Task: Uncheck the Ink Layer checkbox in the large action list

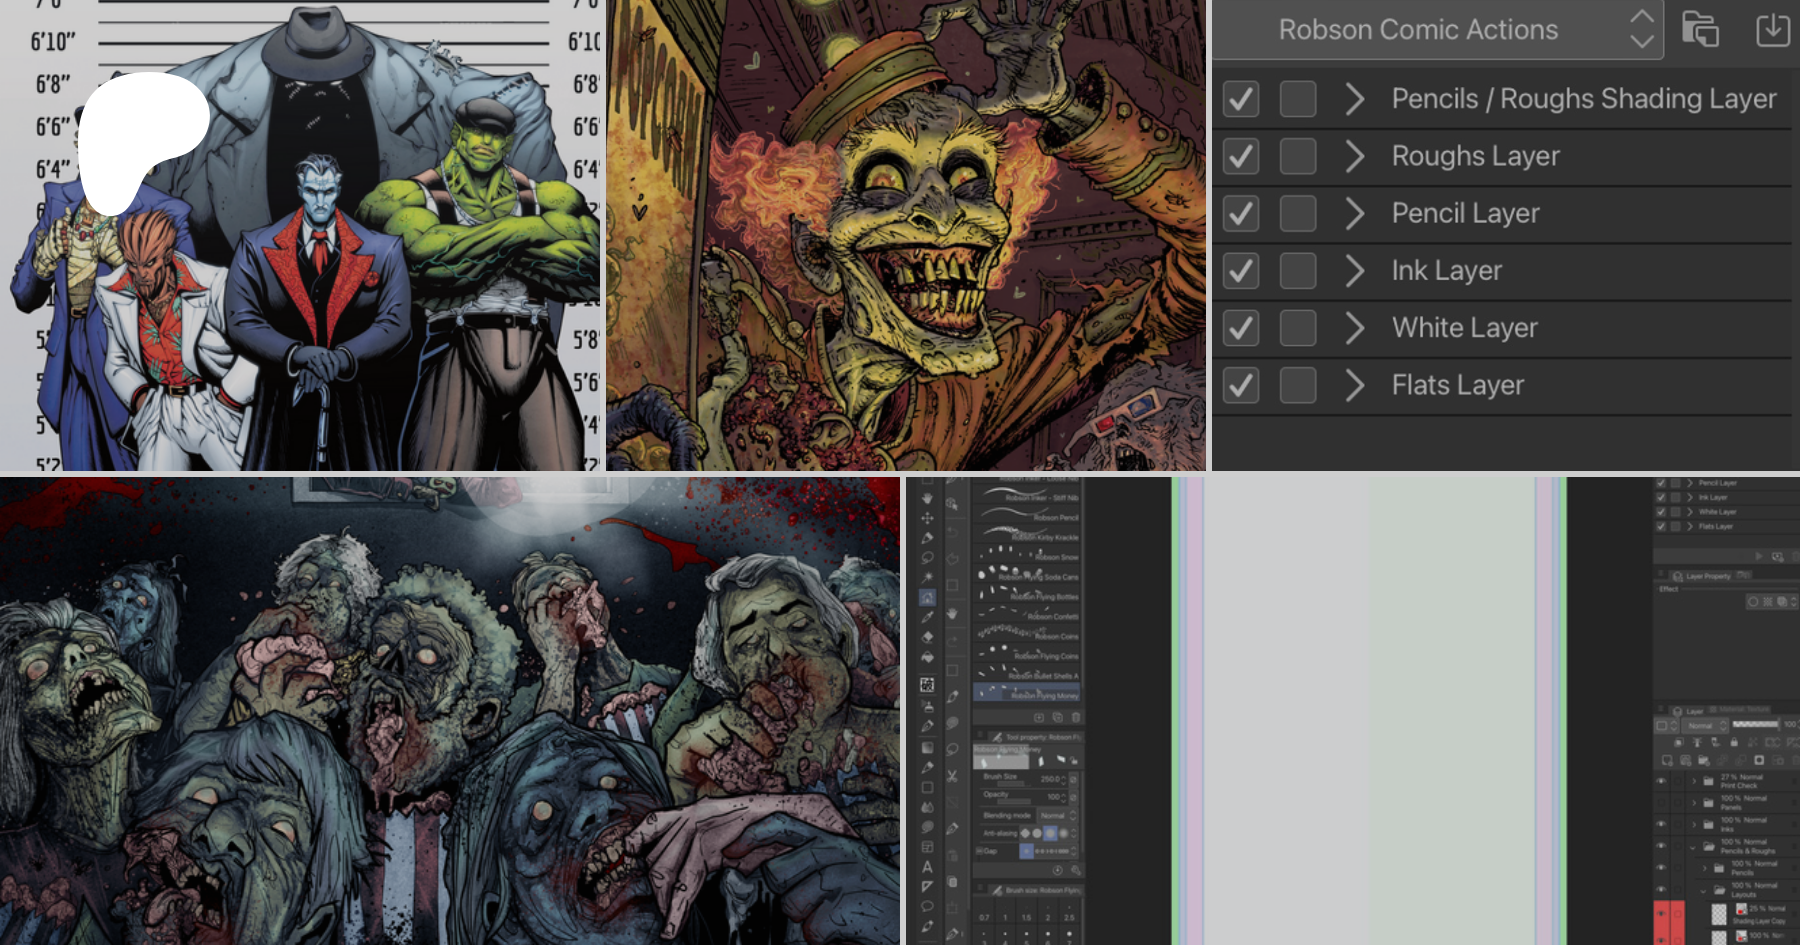Action: [1241, 271]
